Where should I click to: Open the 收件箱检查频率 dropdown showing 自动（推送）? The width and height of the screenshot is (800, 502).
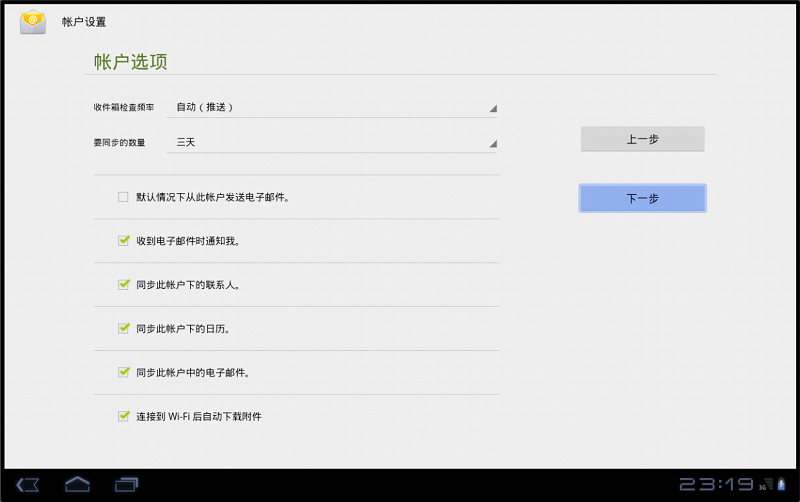(332, 107)
